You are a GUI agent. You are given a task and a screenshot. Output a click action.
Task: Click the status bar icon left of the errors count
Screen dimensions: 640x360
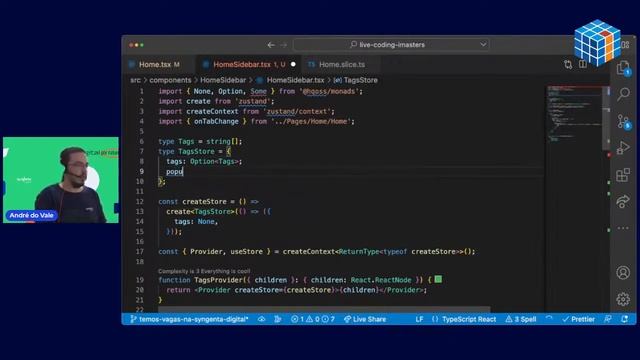tap(278, 319)
